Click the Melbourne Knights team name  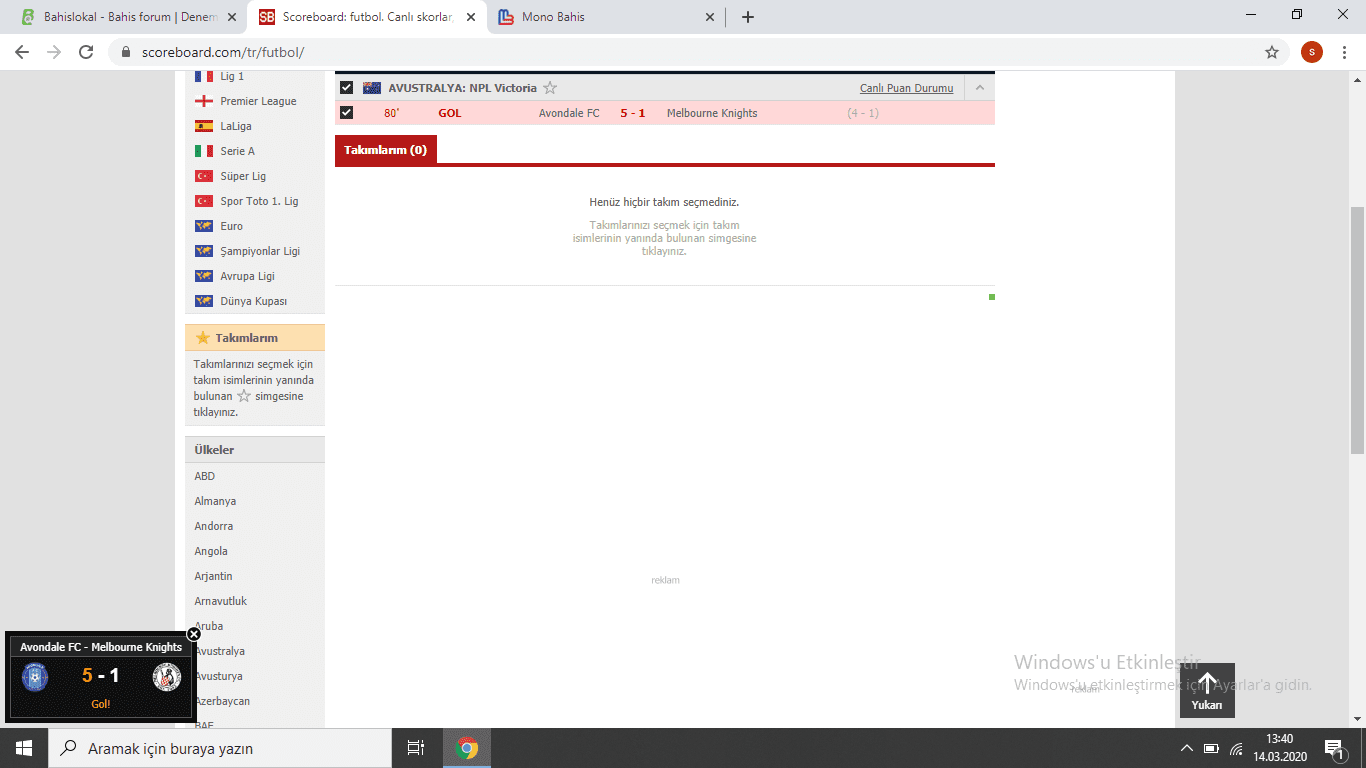pos(712,113)
